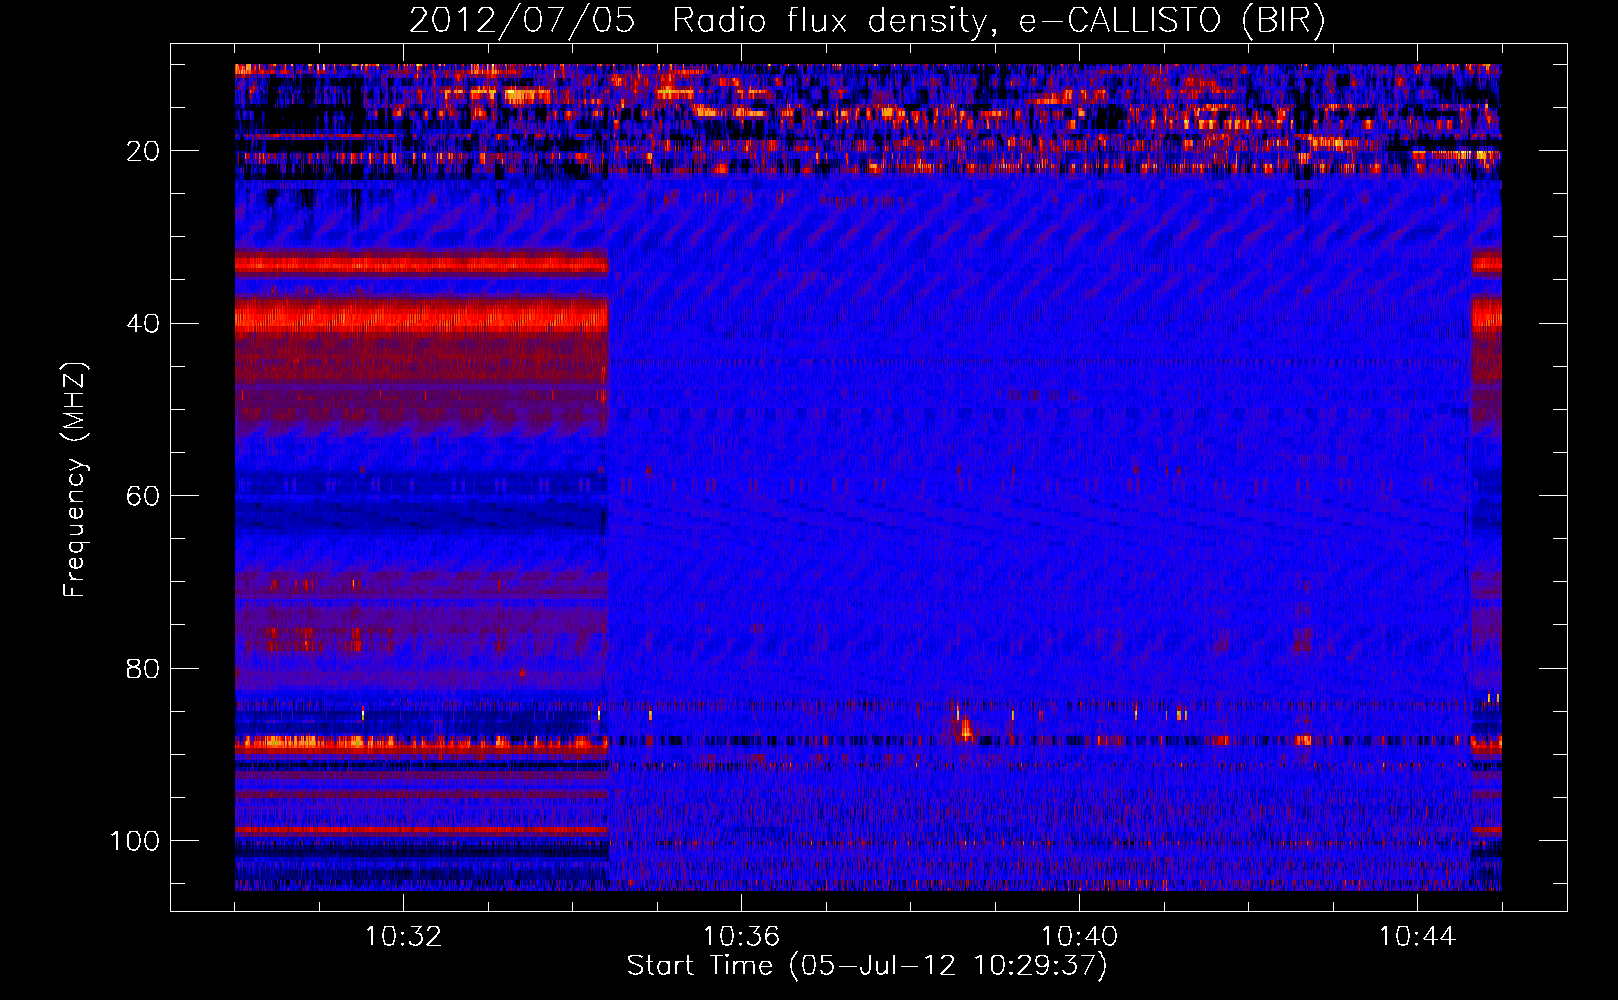Click the 10:36 time tick label

pyautogui.click(x=741, y=937)
